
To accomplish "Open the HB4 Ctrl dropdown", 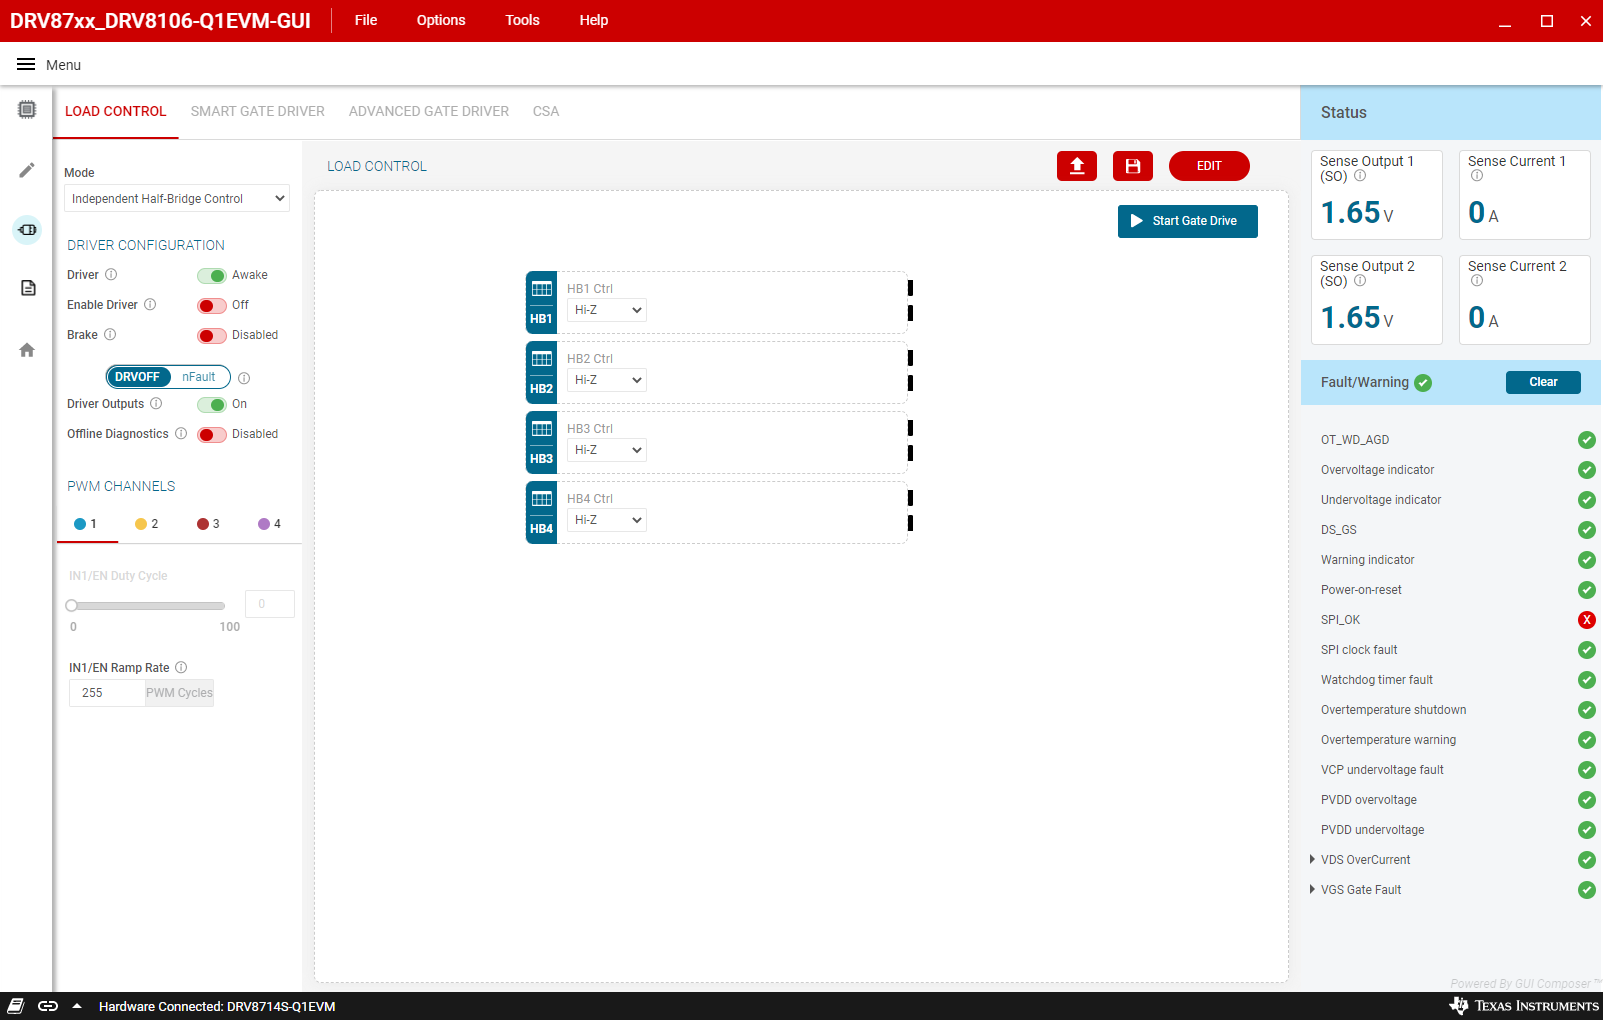I will point(607,520).
